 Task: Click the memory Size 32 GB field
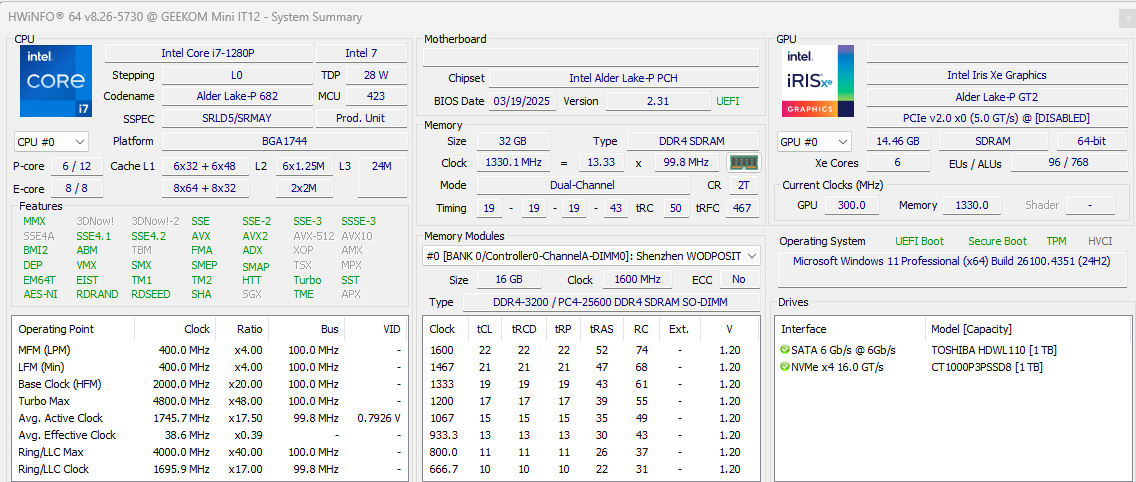512,141
